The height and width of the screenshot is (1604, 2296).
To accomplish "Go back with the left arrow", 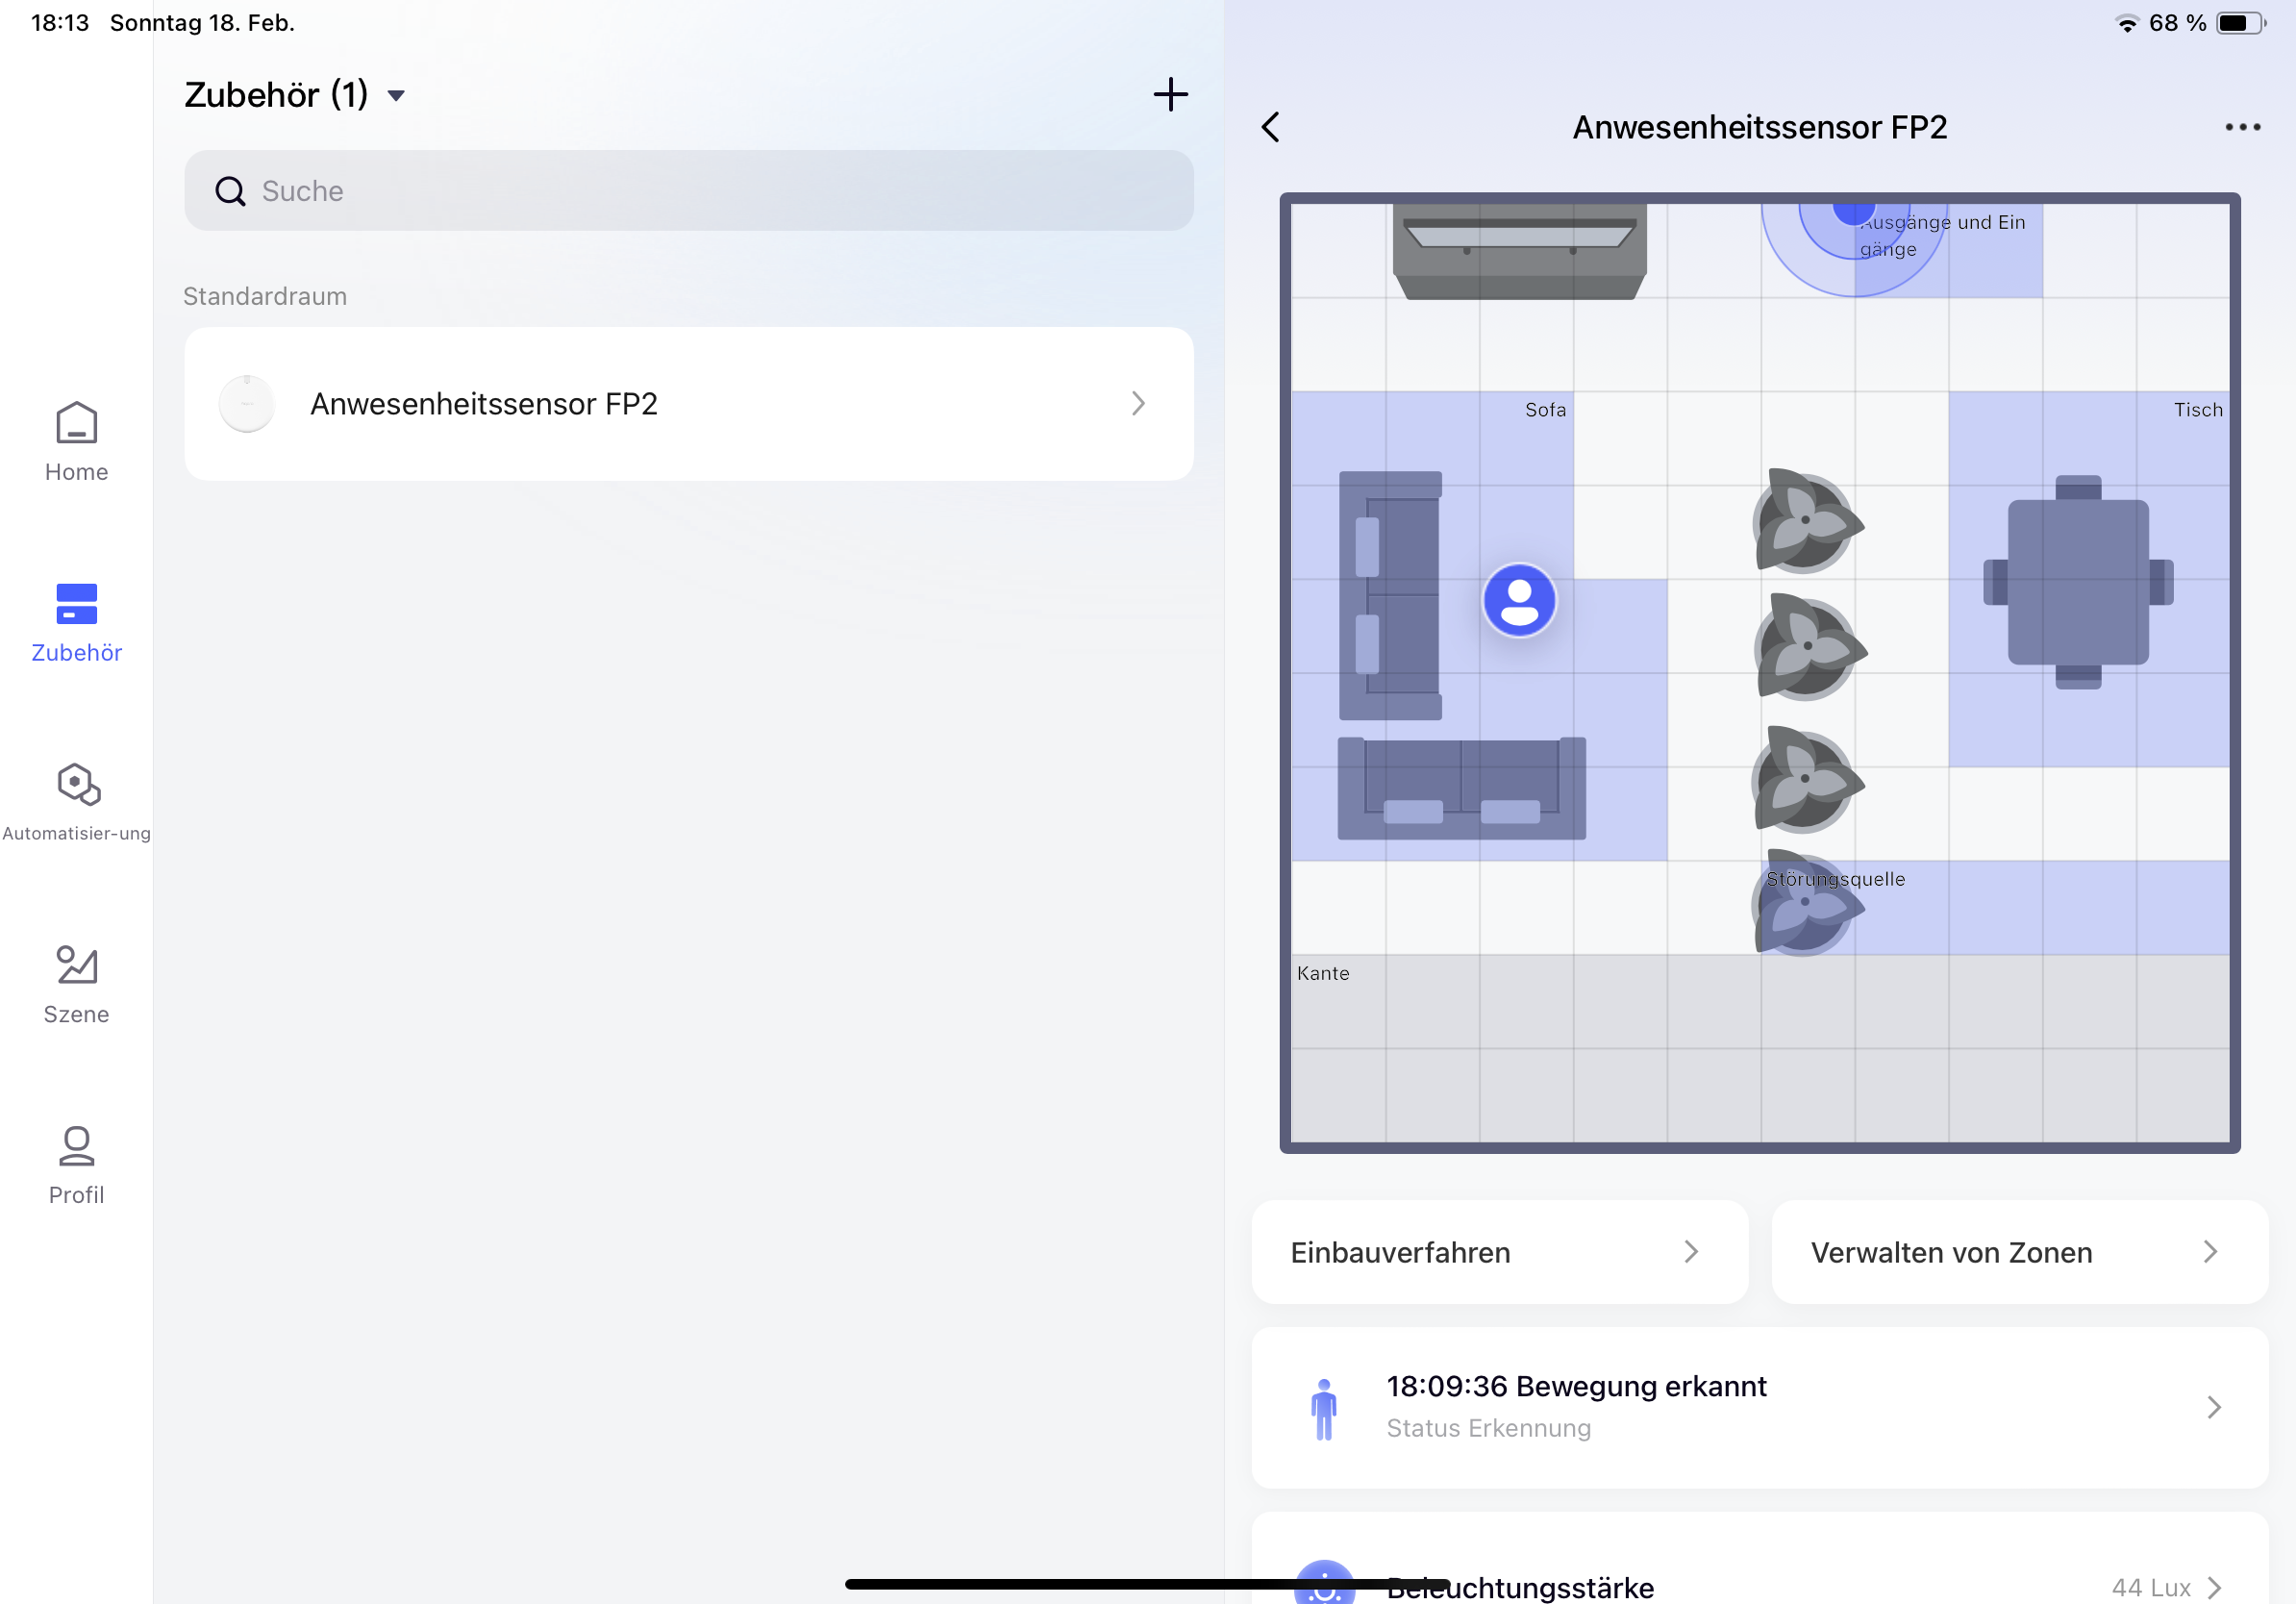I will pyautogui.click(x=1270, y=127).
